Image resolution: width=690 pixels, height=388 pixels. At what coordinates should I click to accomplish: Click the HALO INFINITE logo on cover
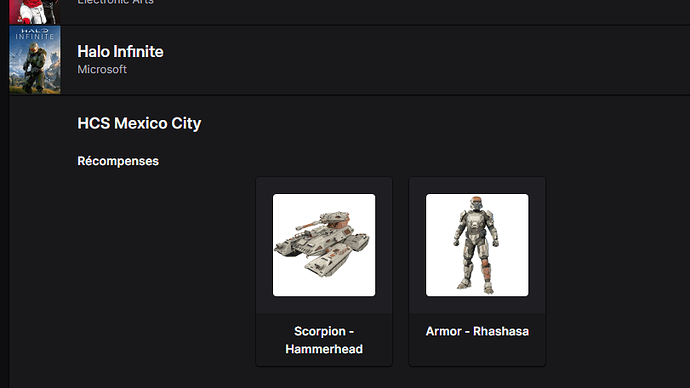click(x=35, y=34)
